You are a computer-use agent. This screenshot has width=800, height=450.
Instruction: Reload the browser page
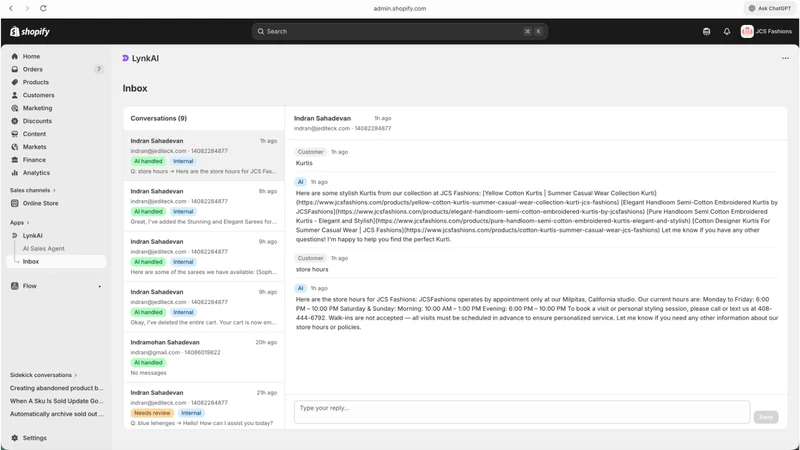(x=43, y=8)
